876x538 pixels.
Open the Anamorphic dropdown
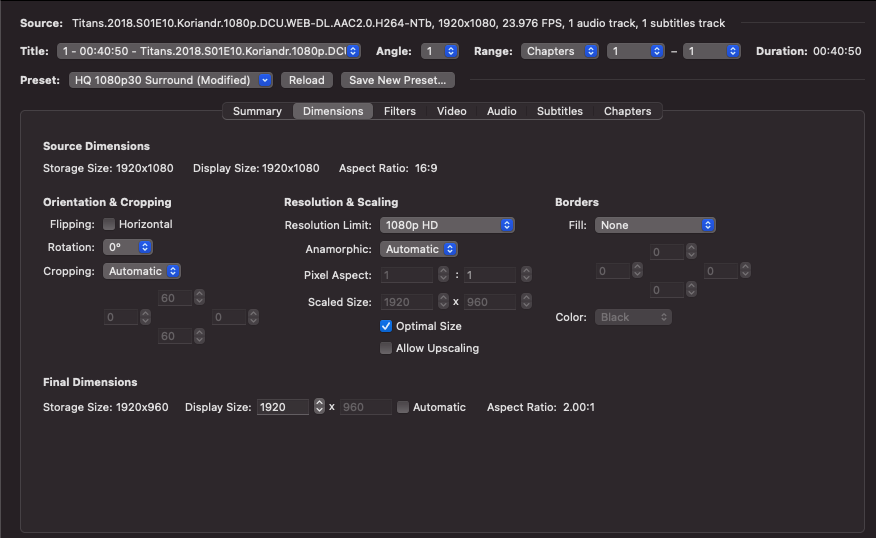tap(418, 249)
